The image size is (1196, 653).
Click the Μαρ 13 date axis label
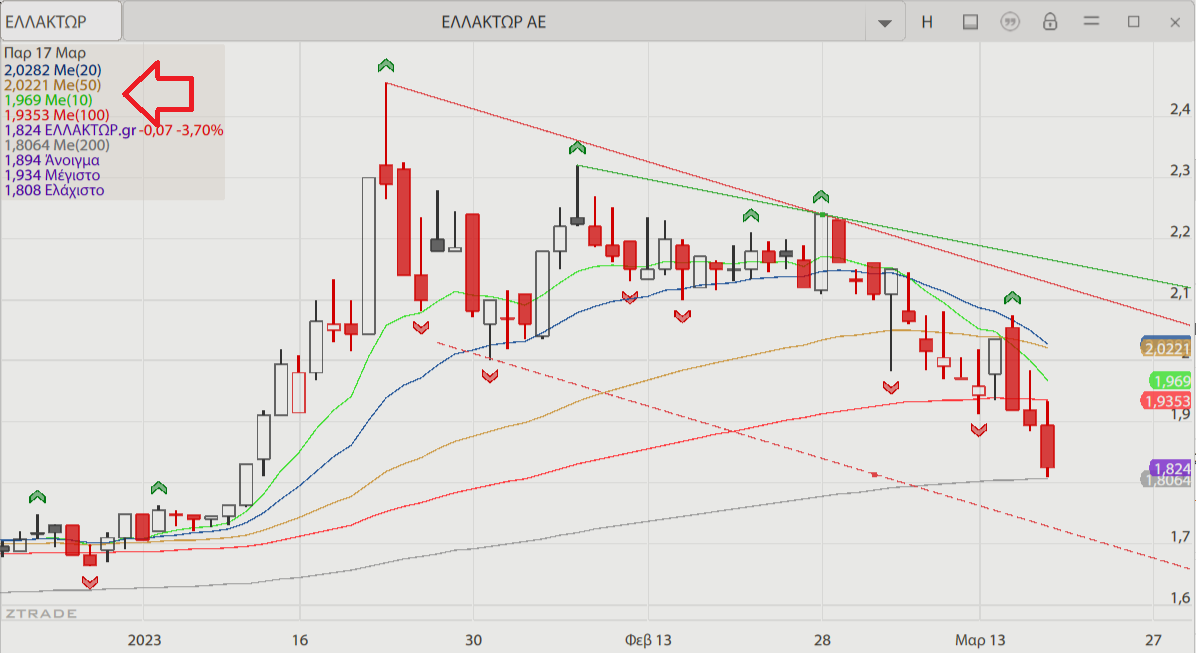point(980,640)
